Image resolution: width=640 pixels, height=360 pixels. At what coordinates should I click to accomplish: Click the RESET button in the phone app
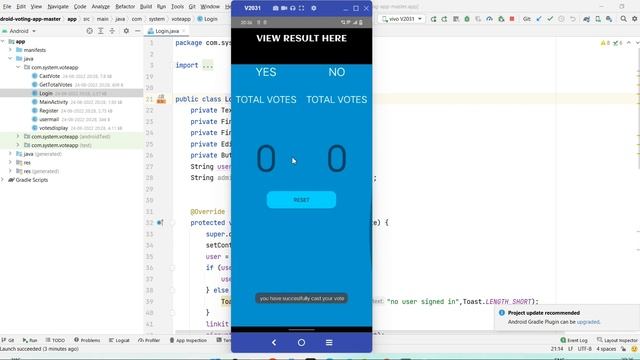(301, 200)
